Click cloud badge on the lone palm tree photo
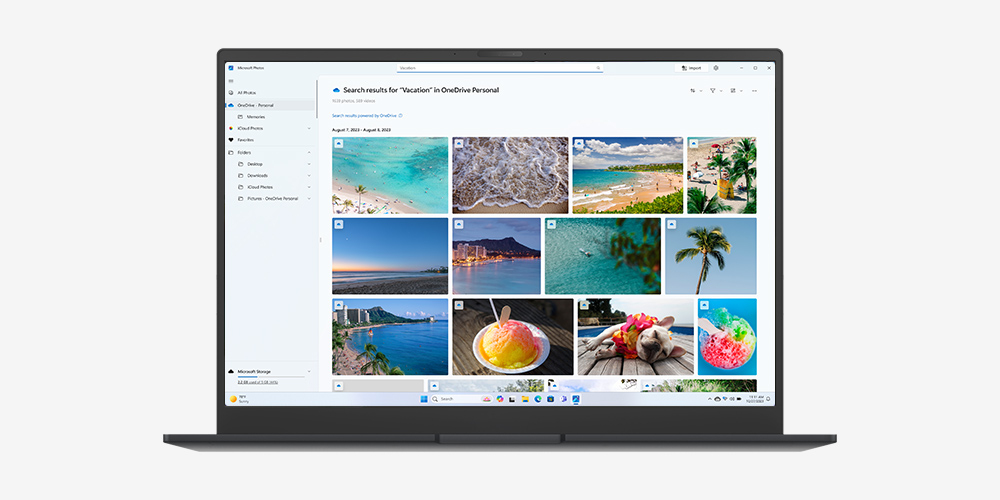The width and height of the screenshot is (1000, 500). click(672, 224)
